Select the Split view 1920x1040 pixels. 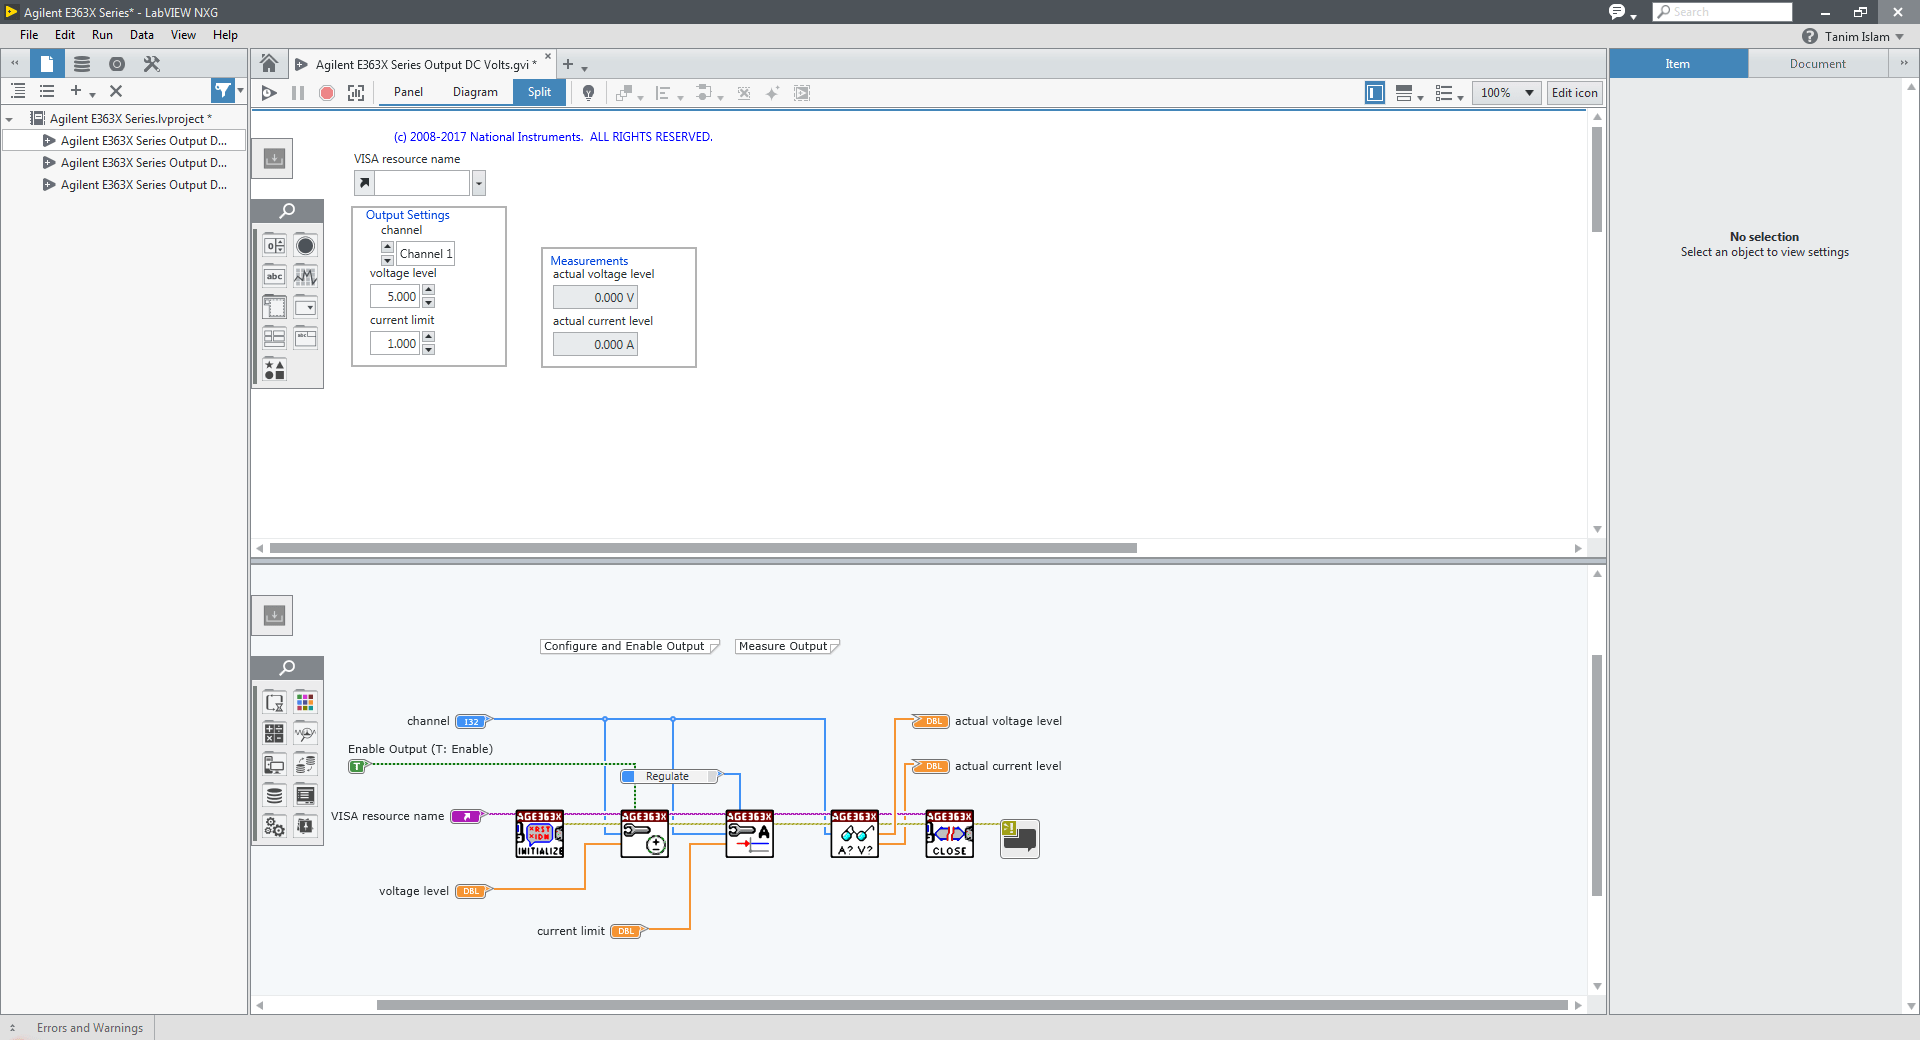[539, 92]
